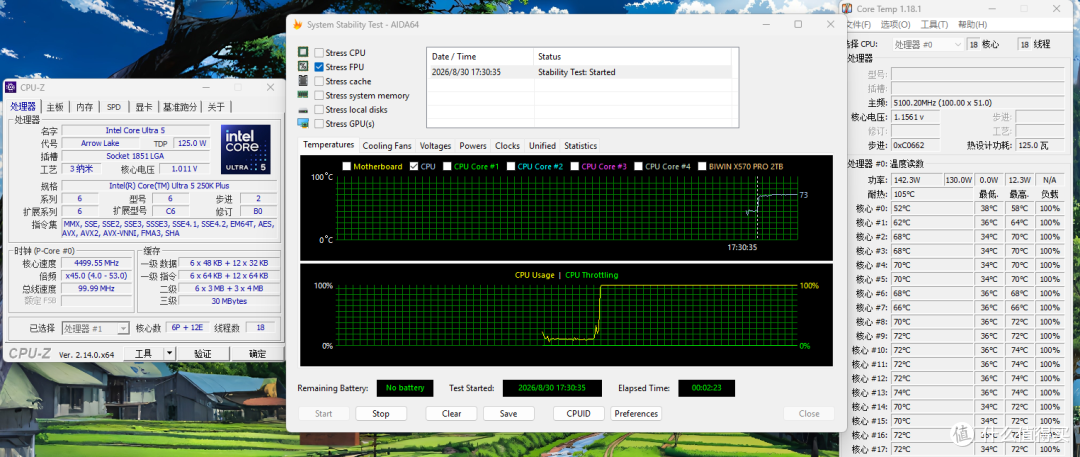The image size is (1080, 457).
Task: Stop the stability test
Action: pos(381,414)
